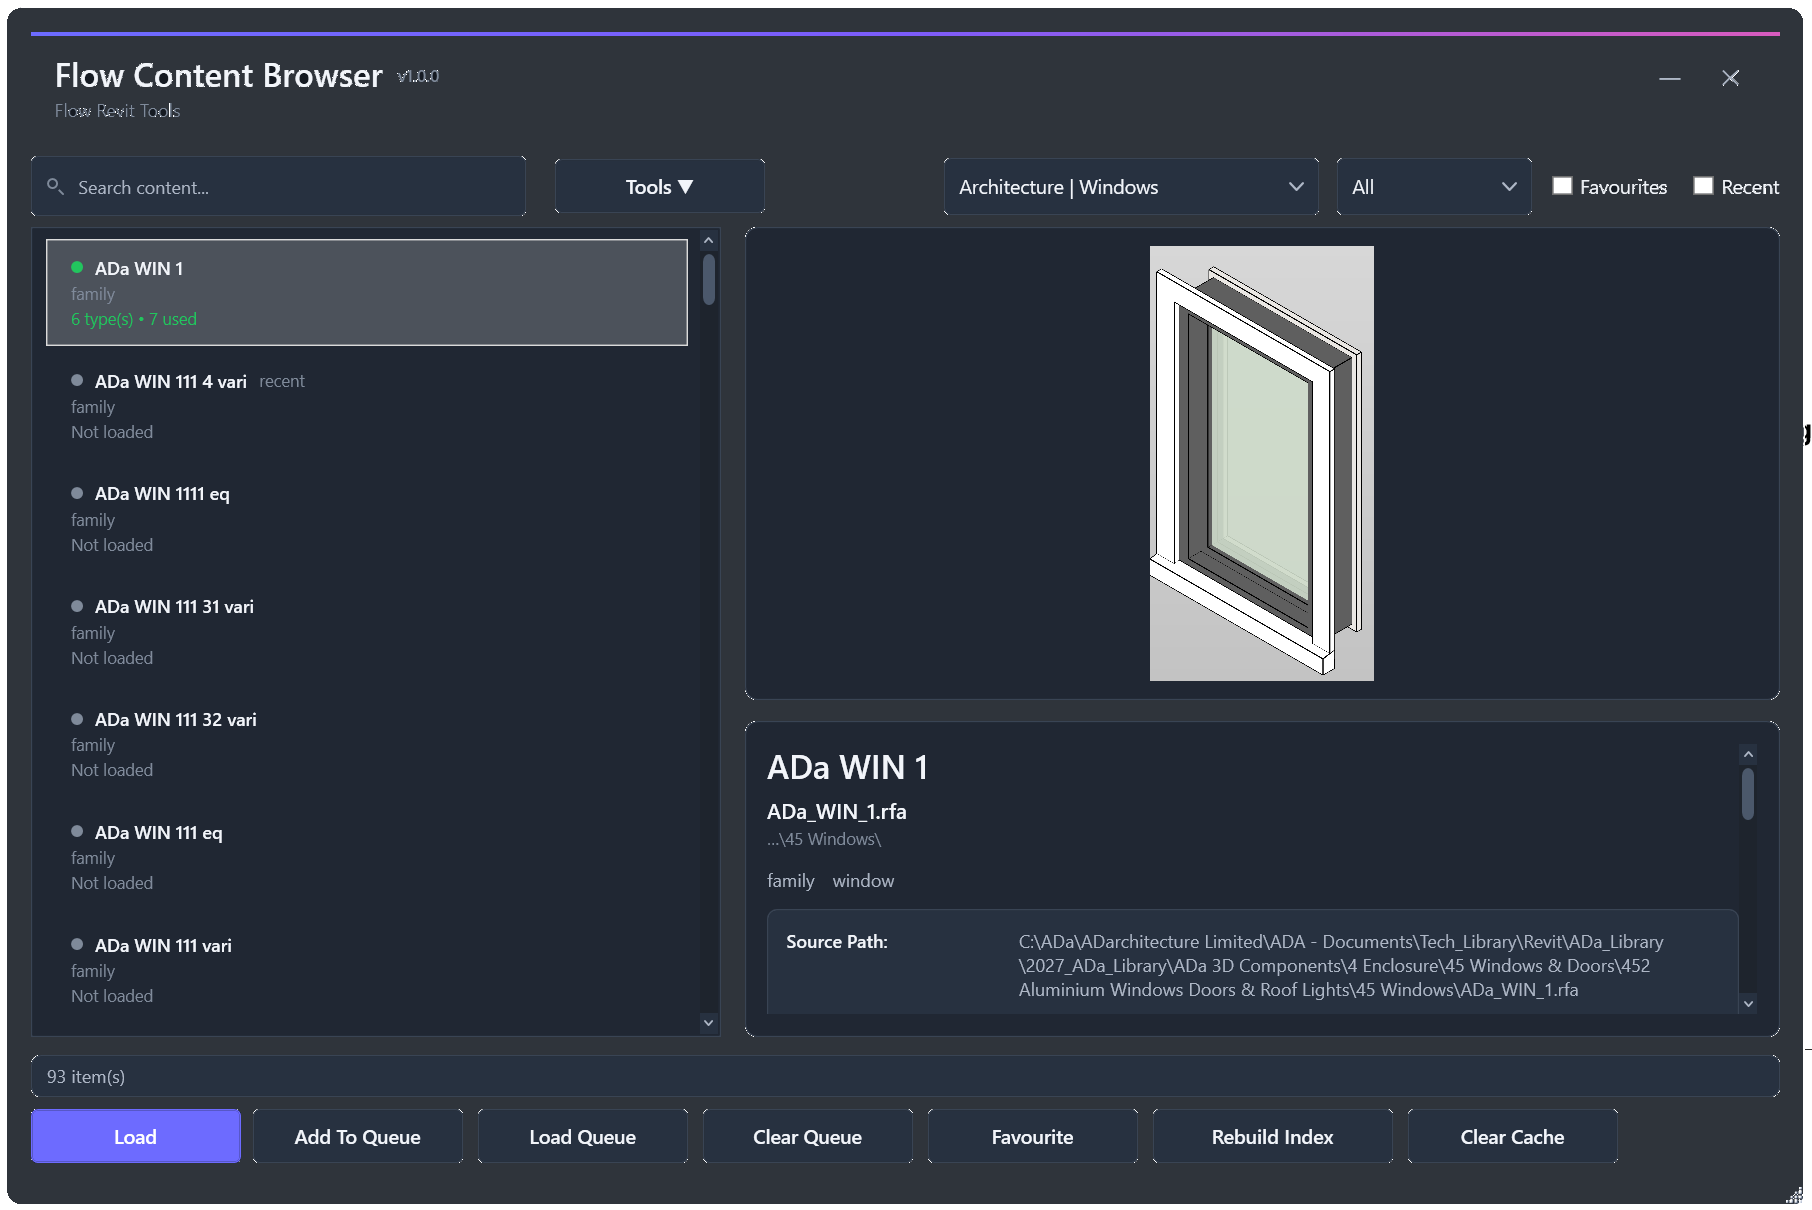Click the window preview thumbnail image
The height and width of the screenshot is (1210, 1812).
[1261, 463]
